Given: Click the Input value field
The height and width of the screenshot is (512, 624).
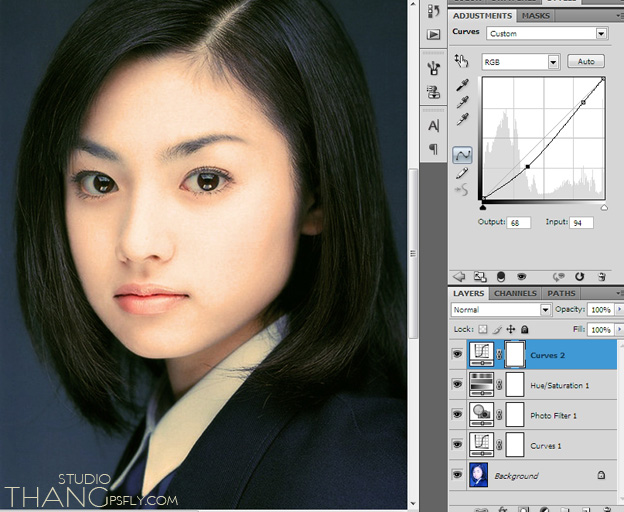Looking at the screenshot, I should coord(581,223).
